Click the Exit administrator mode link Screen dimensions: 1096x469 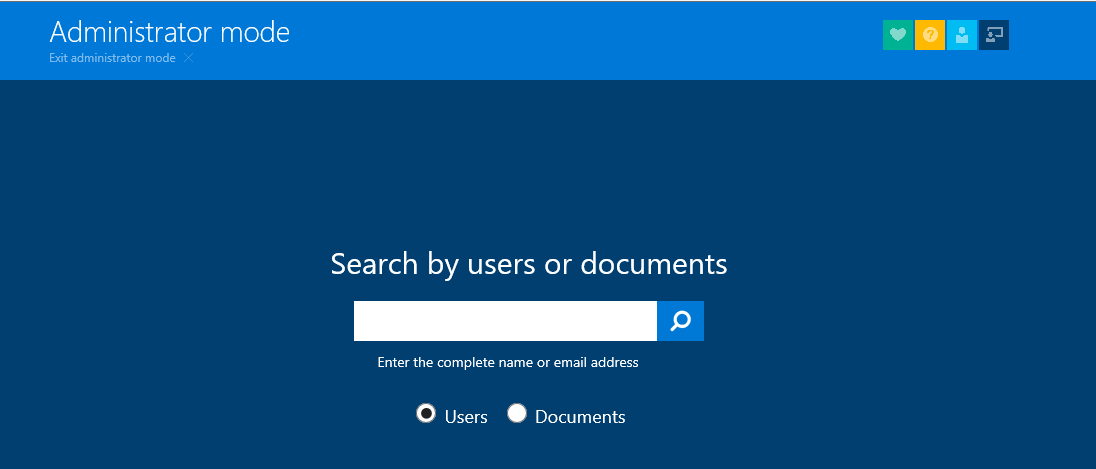pyautogui.click(x=112, y=58)
